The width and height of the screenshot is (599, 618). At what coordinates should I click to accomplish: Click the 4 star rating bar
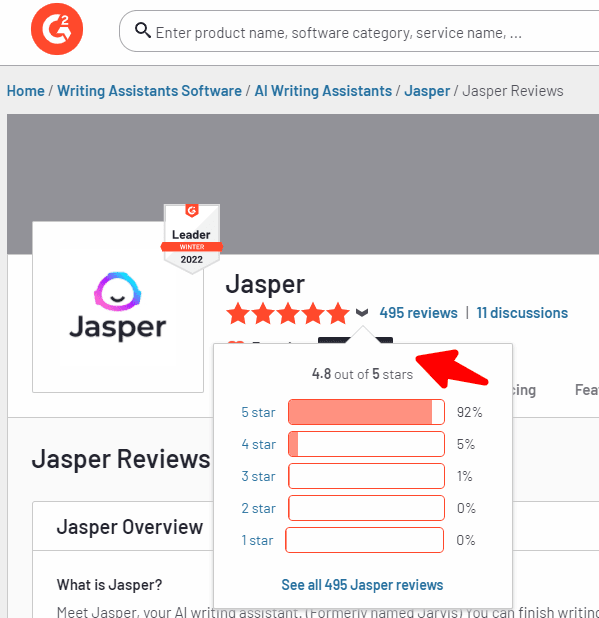[x=366, y=444]
